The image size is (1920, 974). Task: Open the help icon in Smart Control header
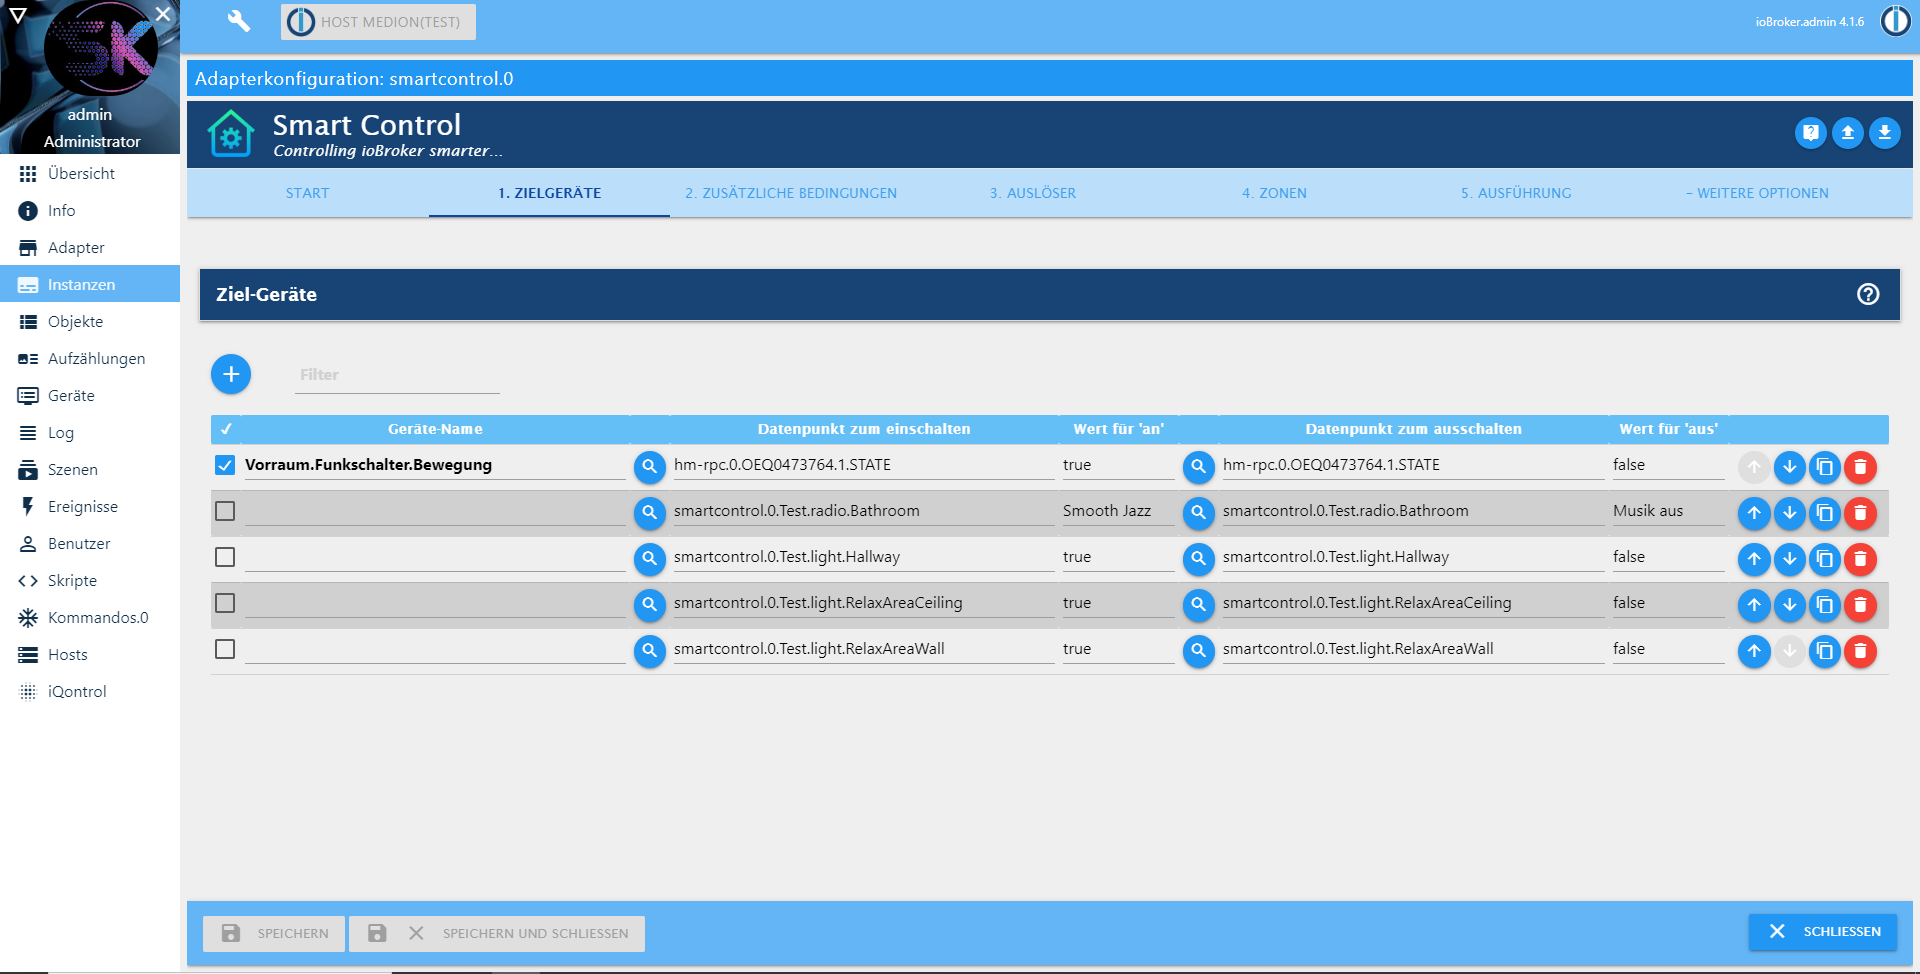click(x=1810, y=133)
